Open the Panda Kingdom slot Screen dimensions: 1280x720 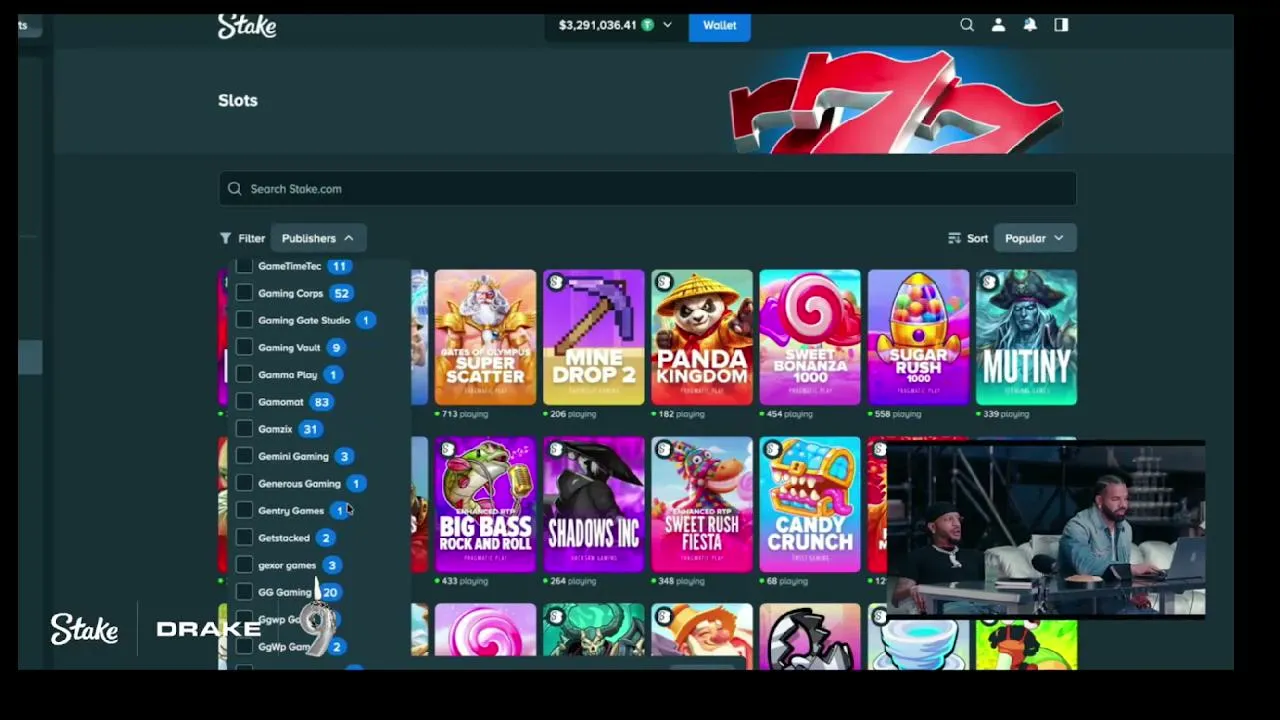[x=702, y=337]
